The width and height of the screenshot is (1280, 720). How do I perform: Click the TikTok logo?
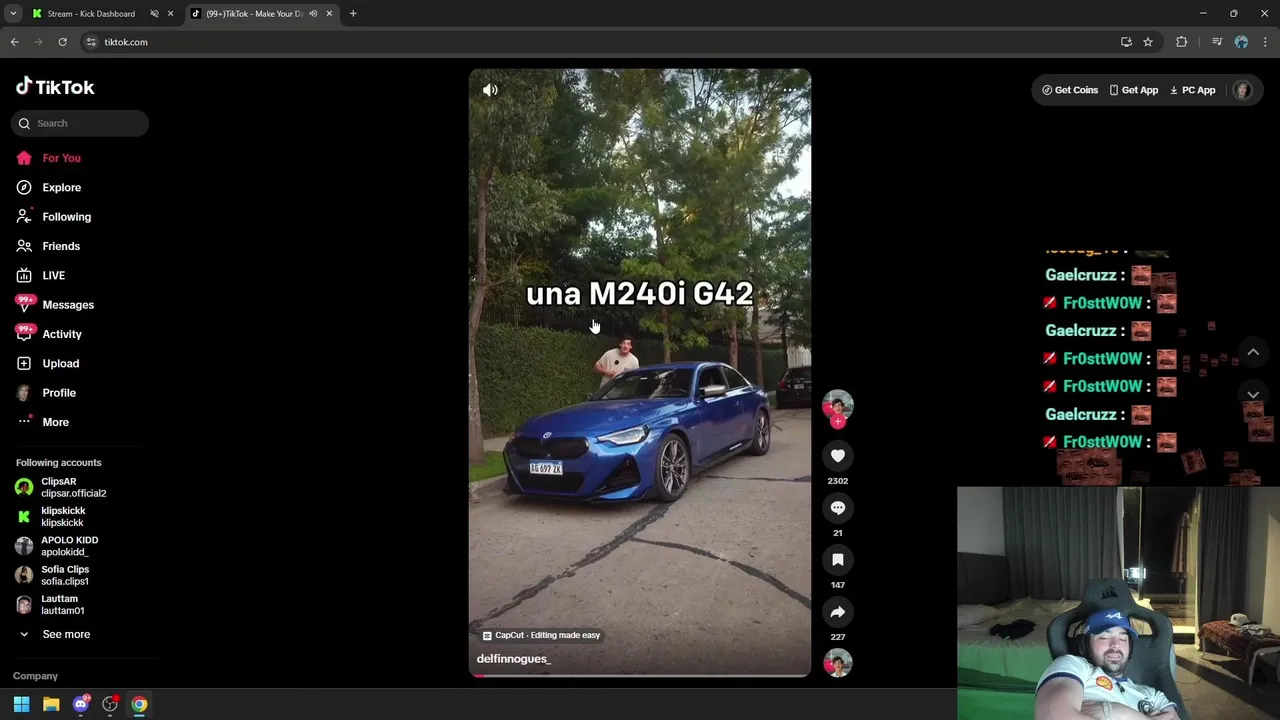(x=55, y=87)
